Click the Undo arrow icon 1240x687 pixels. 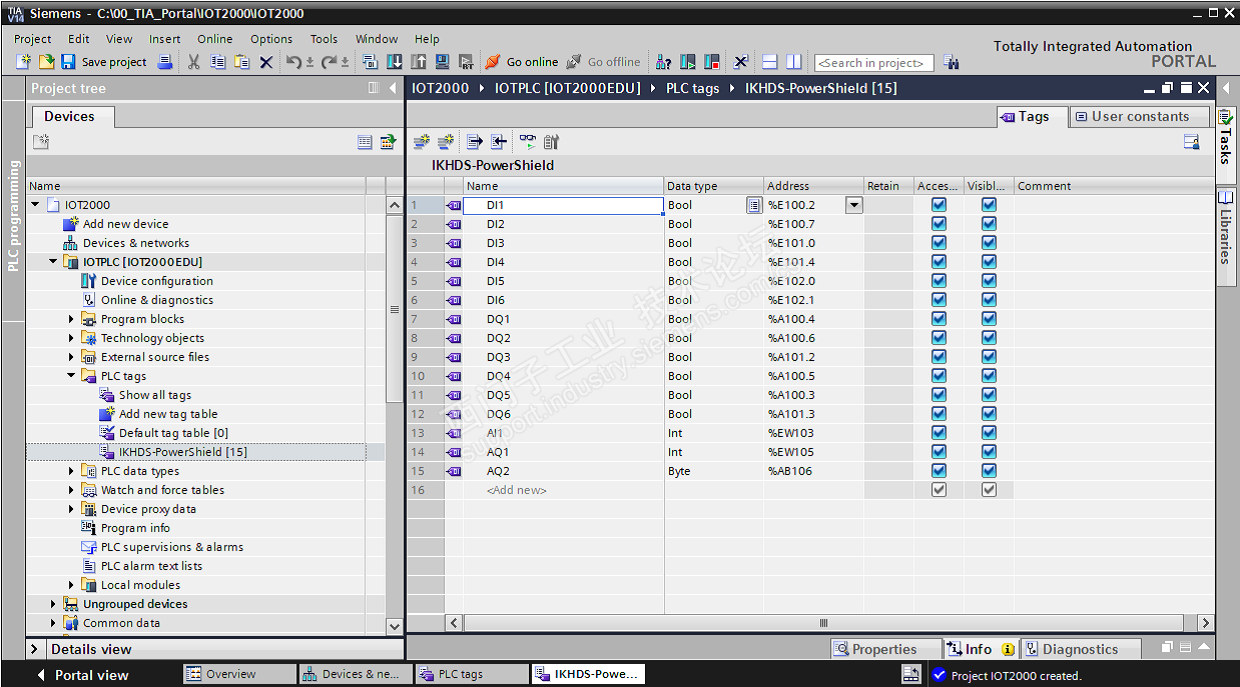(294, 62)
